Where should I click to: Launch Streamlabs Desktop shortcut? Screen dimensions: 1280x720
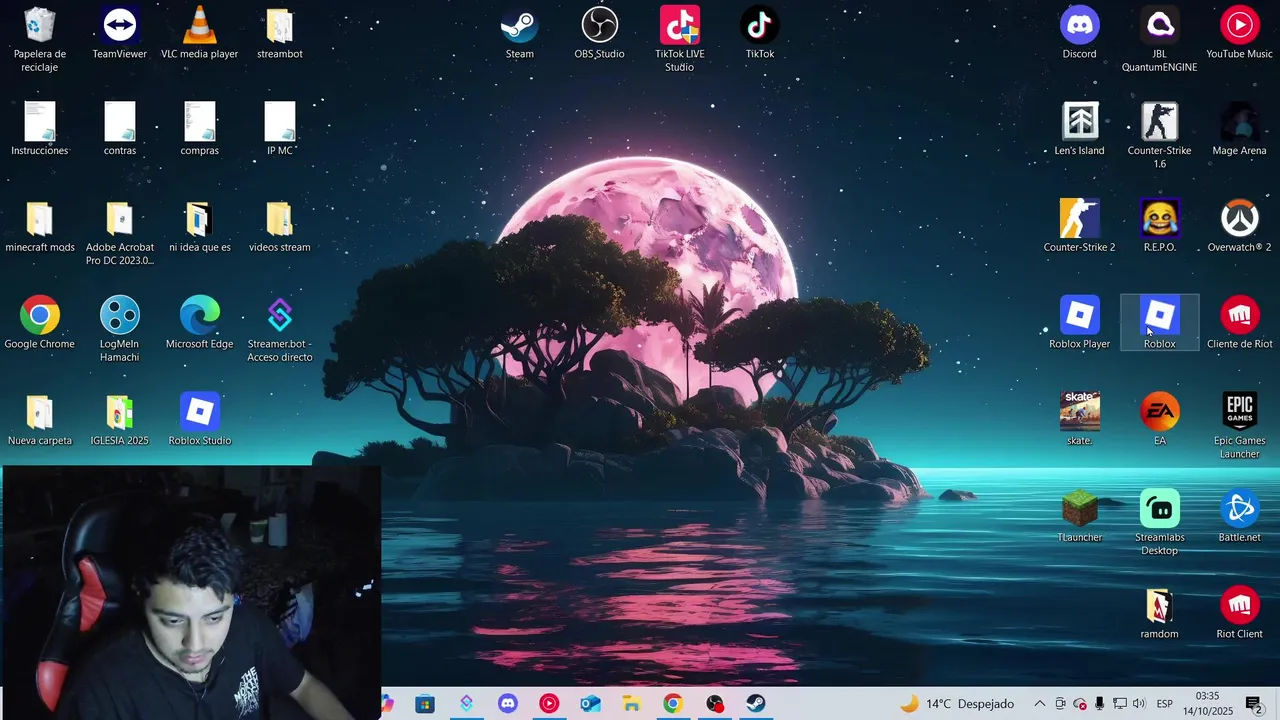point(1160,523)
